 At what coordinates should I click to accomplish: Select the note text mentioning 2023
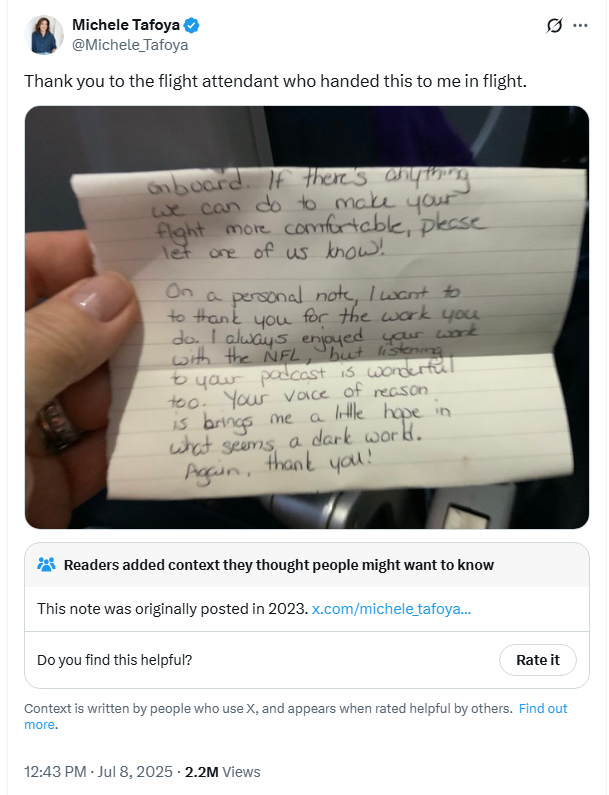click(x=172, y=608)
